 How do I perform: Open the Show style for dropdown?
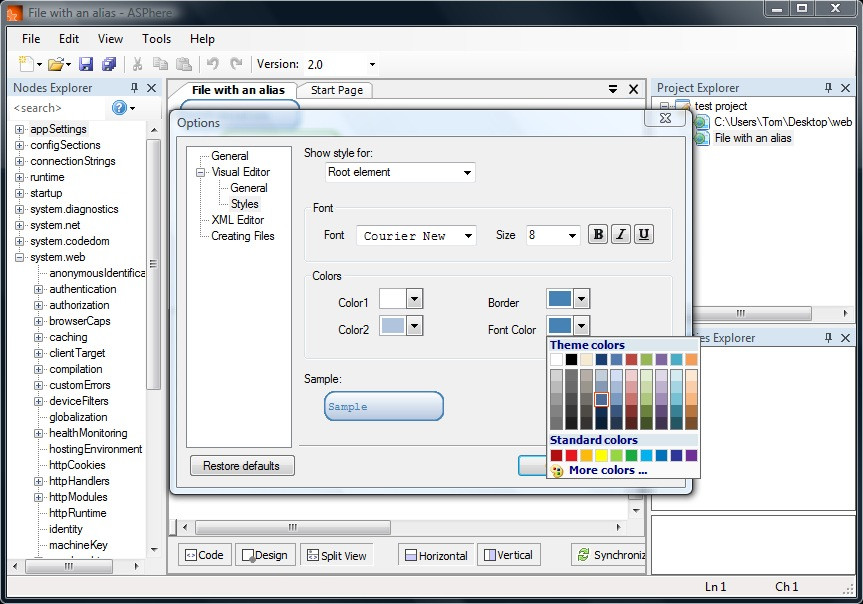pyautogui.click(x=467, y=172)
